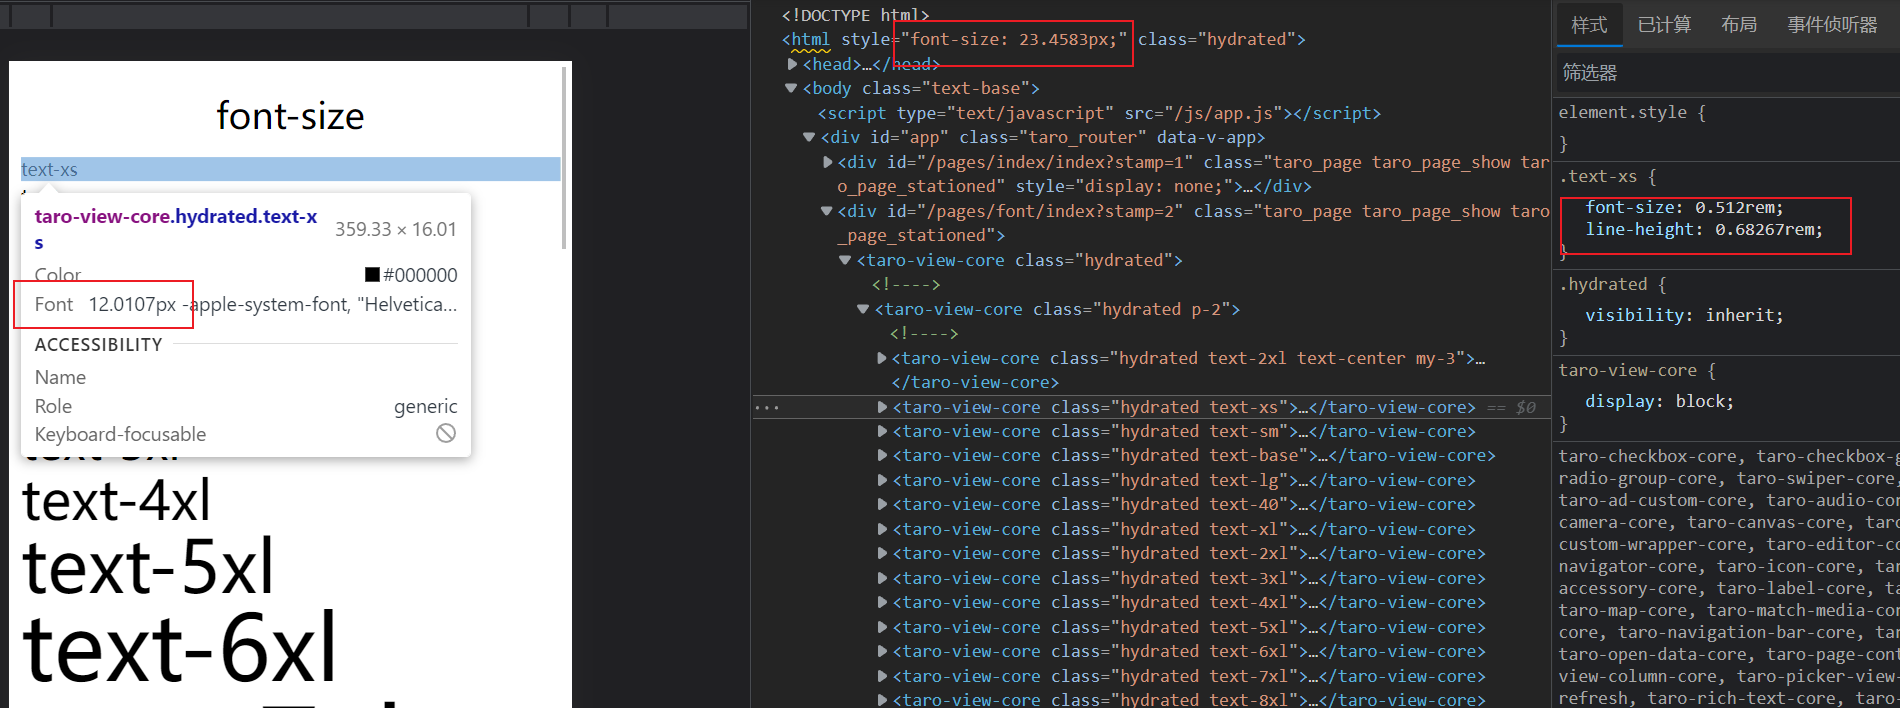Screen dimensions: 1900x708
Task: Expand the hydrated text-sm node arrow
Action: click(882, 431)
